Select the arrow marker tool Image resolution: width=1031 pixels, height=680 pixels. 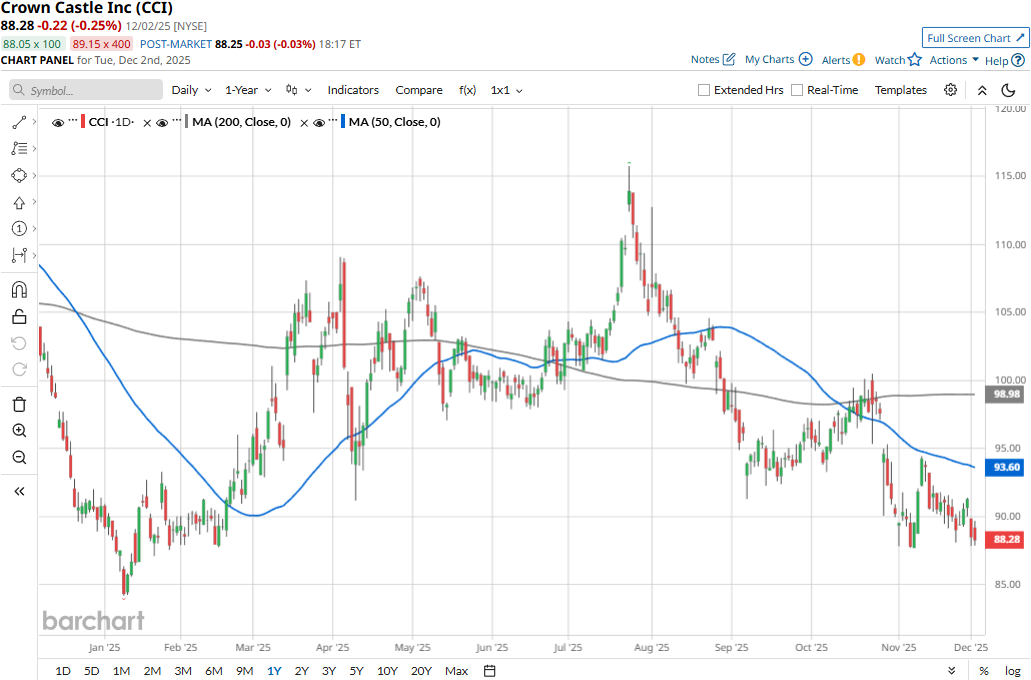[x=19, y=203]
